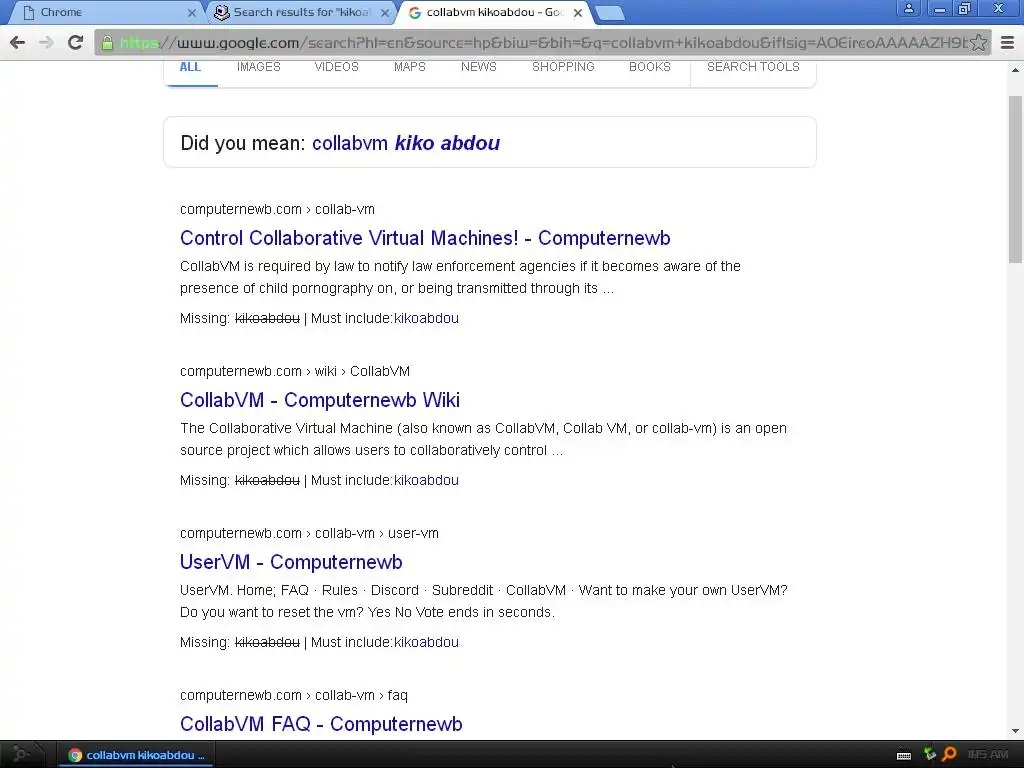1024x768 pixels.
Task: Click computernewb.com › collab-vm › user-vm breadcrumb
Action: point(310,533)
